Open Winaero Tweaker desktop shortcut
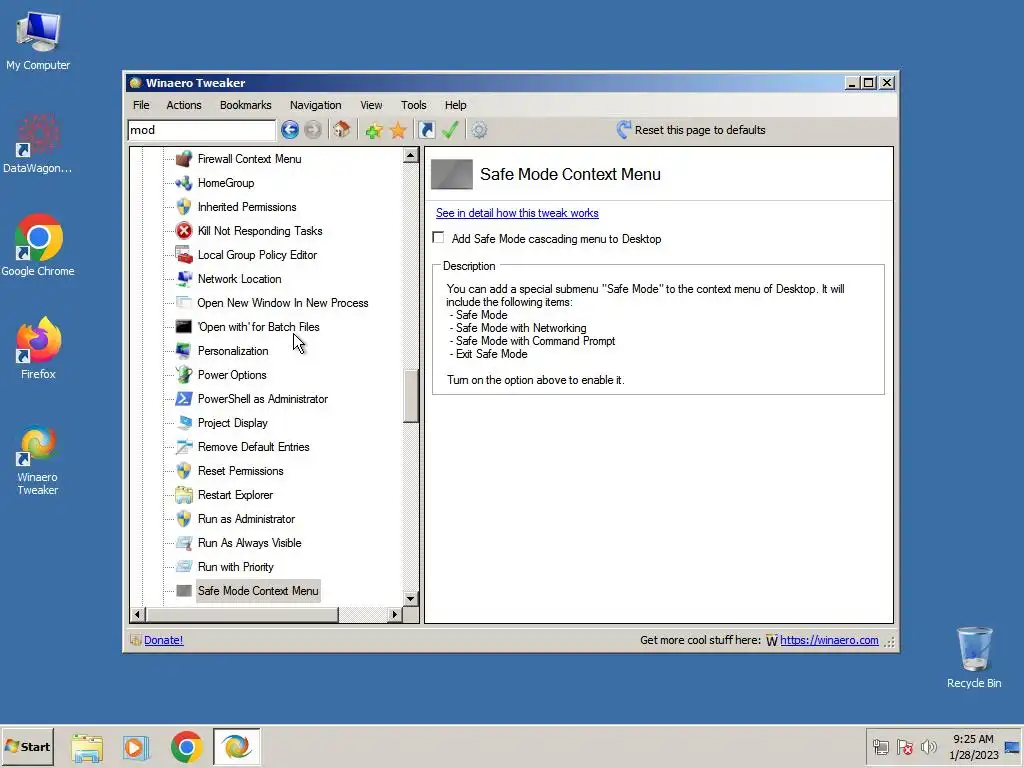 click(38, 460)
